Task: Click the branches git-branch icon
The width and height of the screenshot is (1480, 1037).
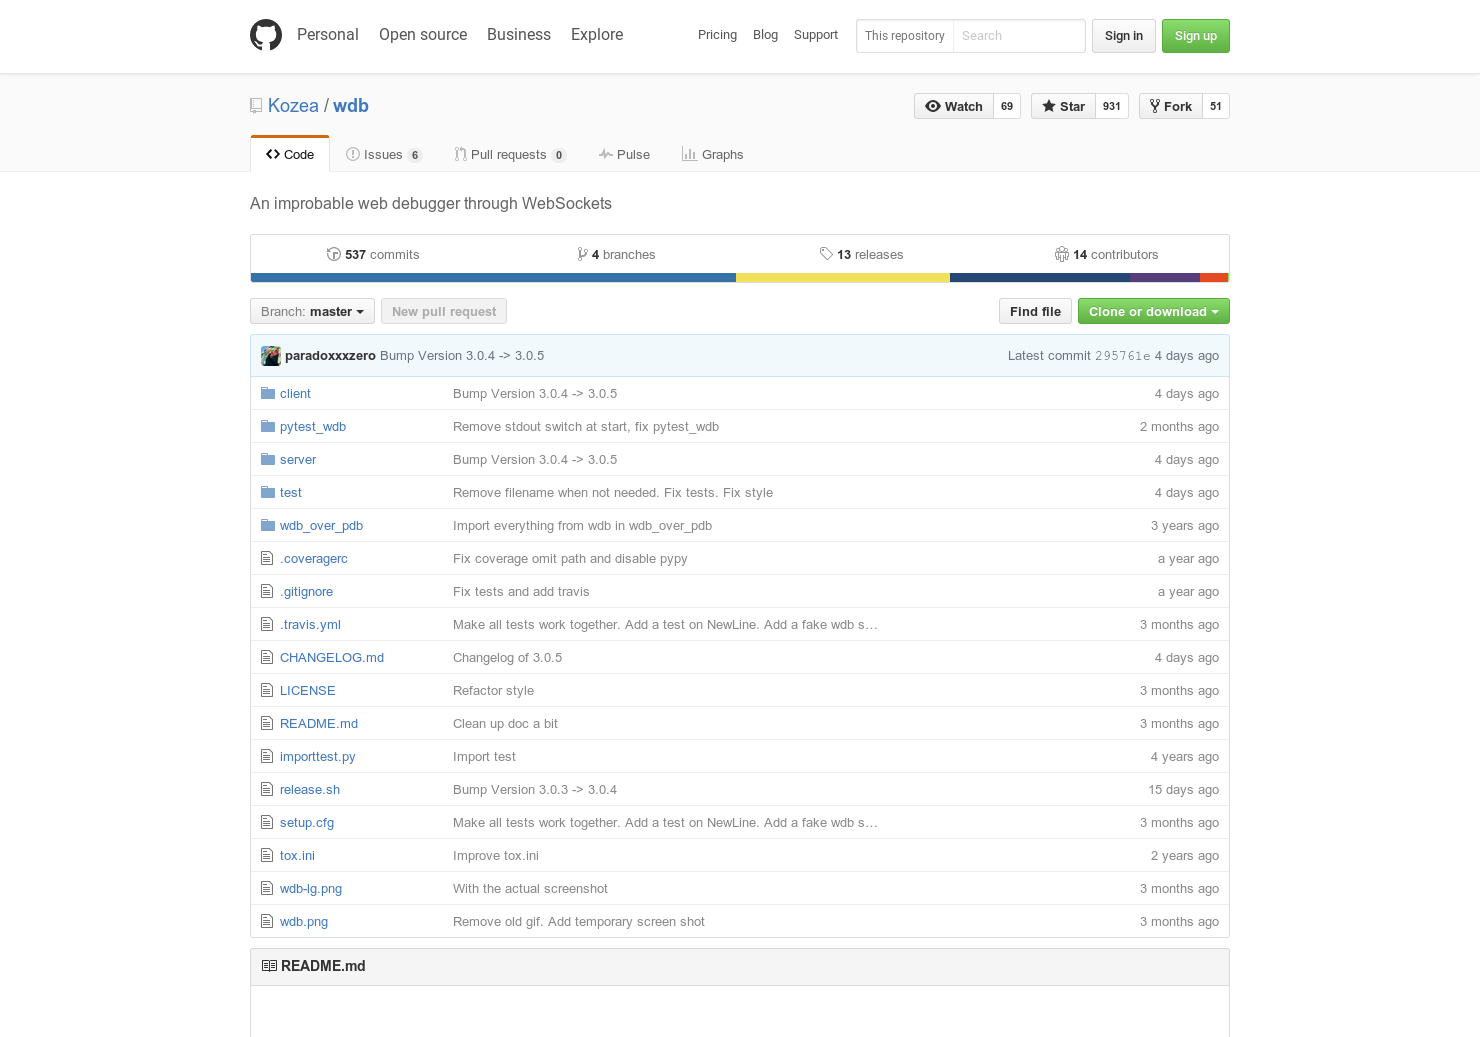Action: point(582,254)
